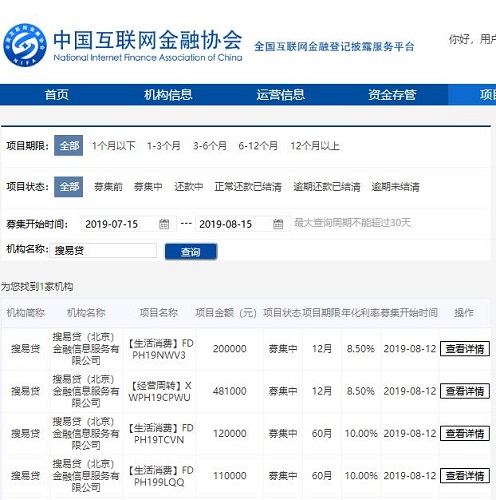Click the 机构名称 input containing 搜易贷
The width and height of the screenshot is (496, 500).
103,250
